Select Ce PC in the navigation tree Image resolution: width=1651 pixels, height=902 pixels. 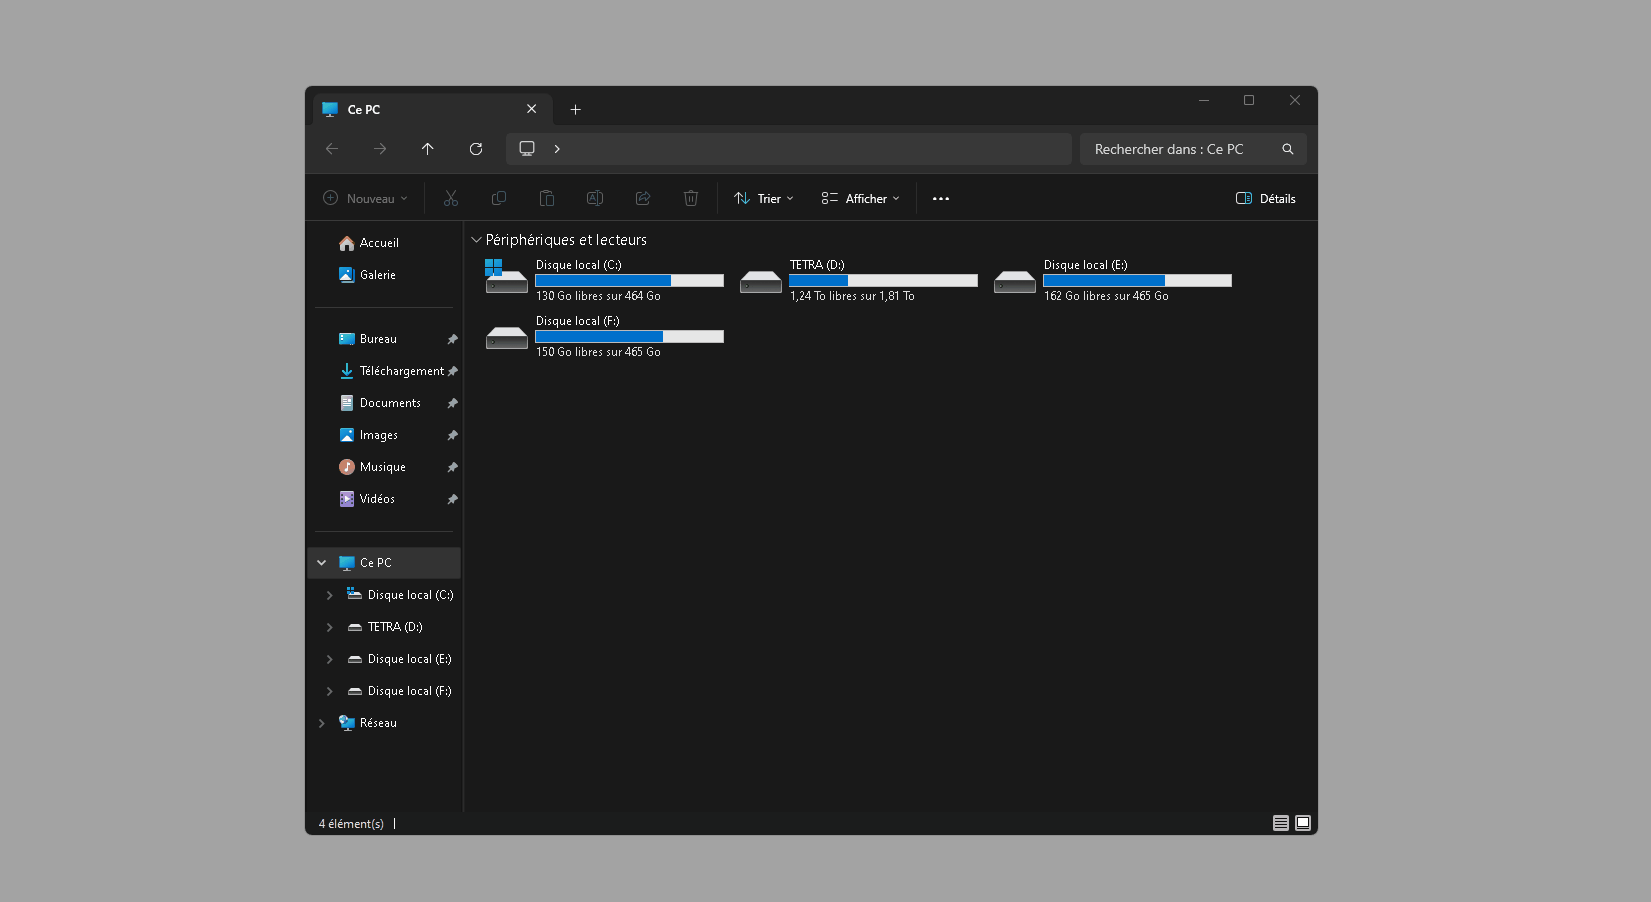point(384,563)
